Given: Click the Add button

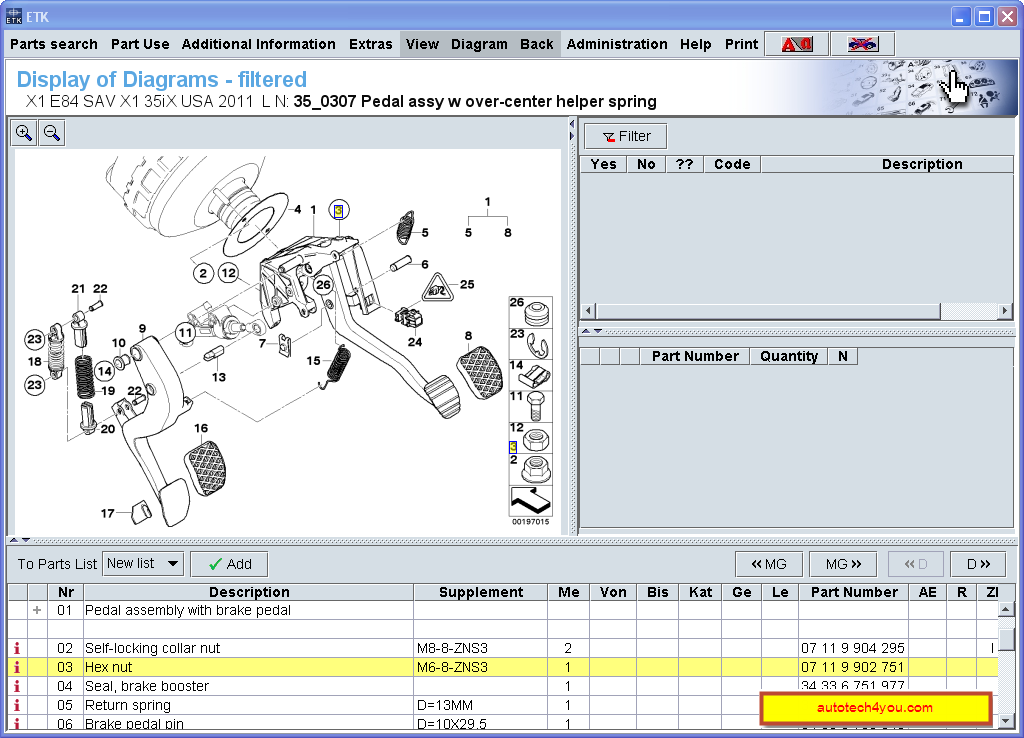Looking at the screenshot, I should [x=229, y=564].
